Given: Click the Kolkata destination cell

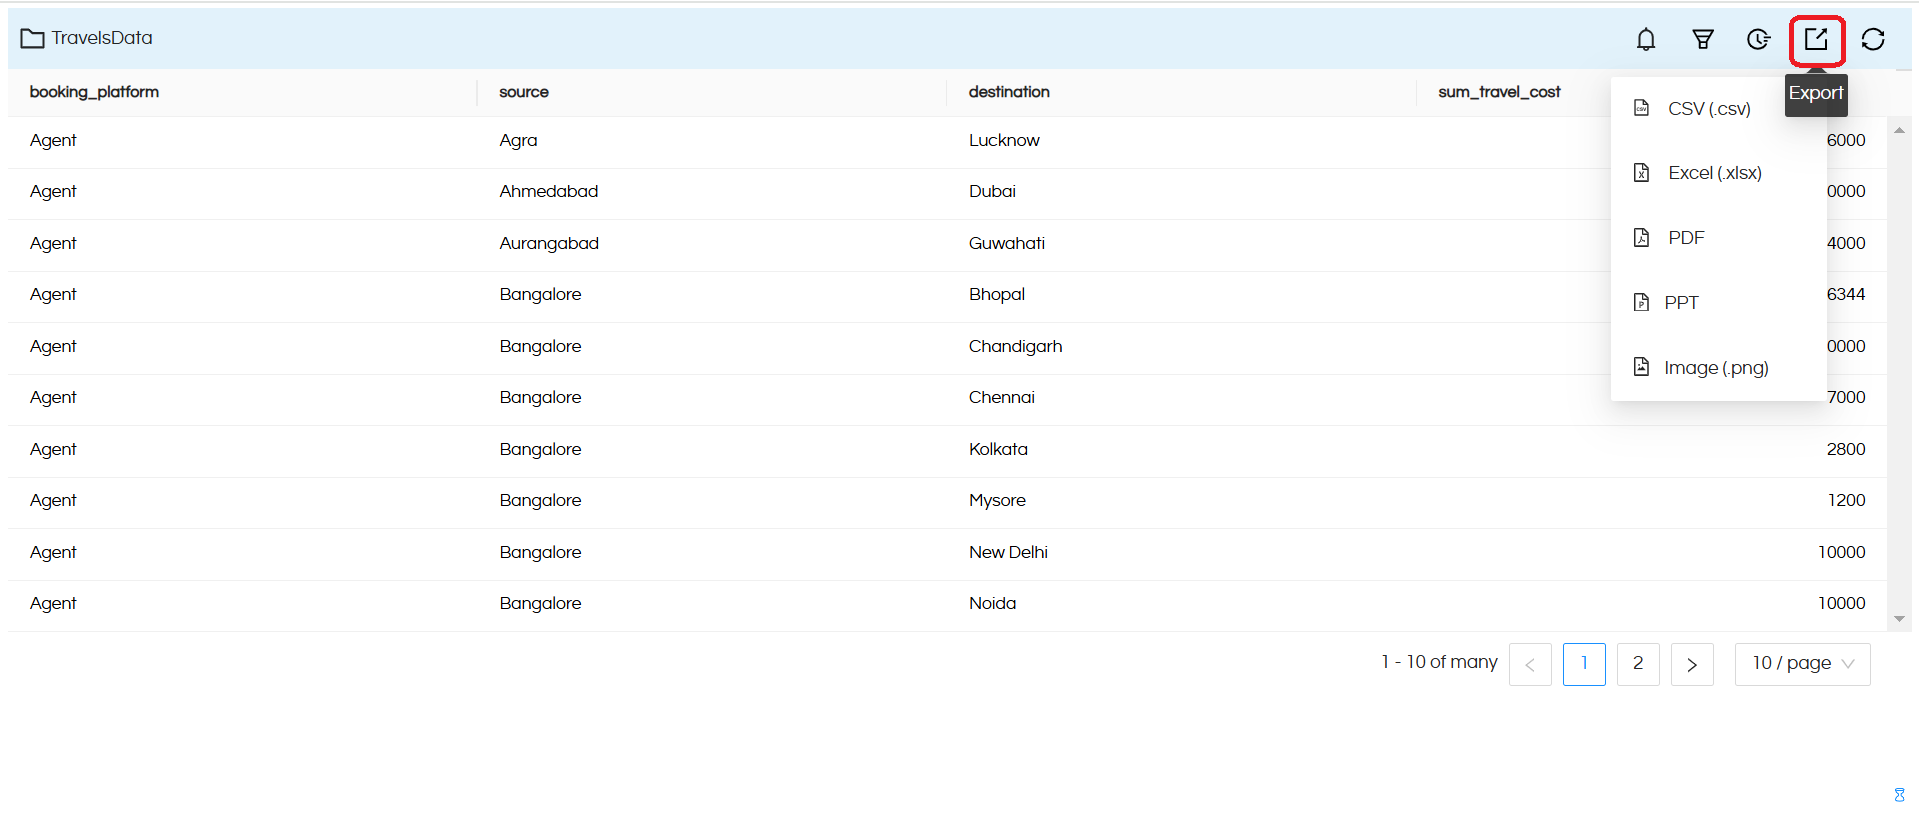Looking at the screenshot, I should (x=998, y=449).
